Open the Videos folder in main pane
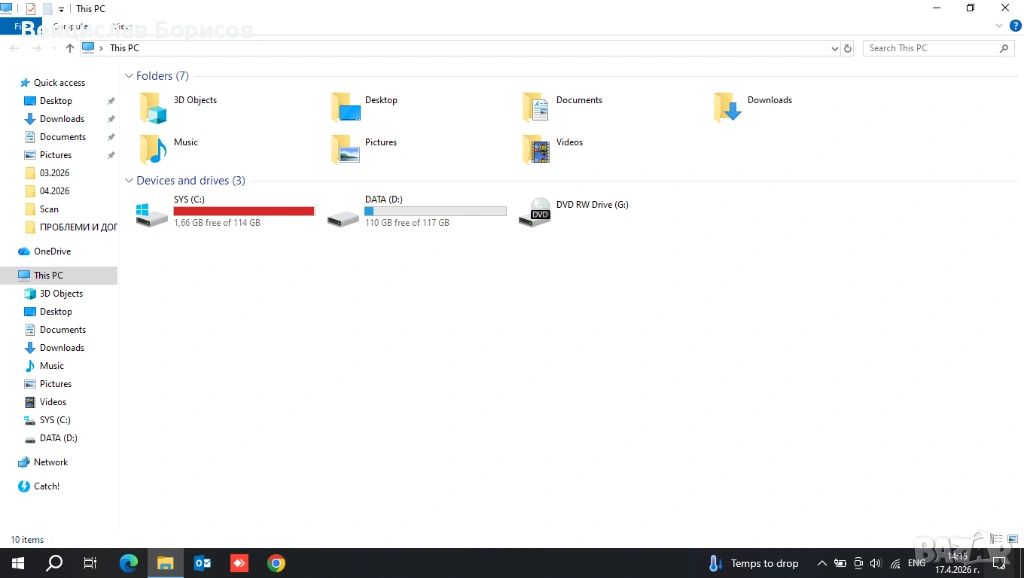Viewport: 1024px width, 578px height. pyautogui.click(x=536, y=148)
